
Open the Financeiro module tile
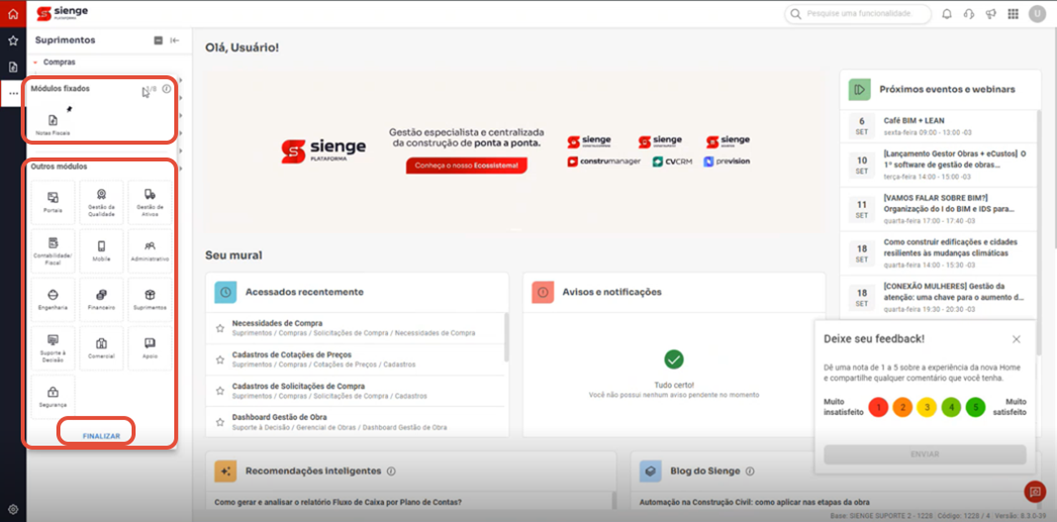point(101,299)
